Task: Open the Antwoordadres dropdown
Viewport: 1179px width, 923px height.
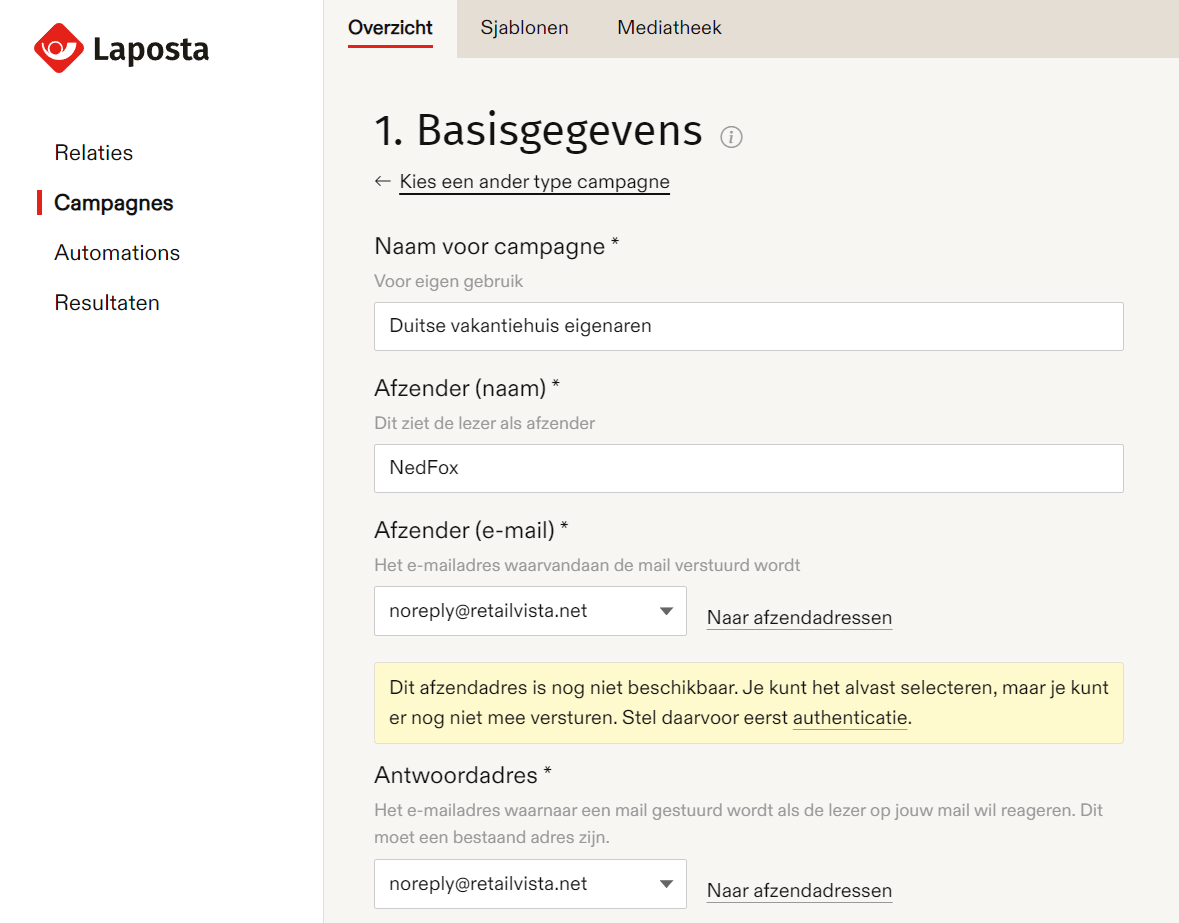Action: pyautogui.click(x=666, y=884)
